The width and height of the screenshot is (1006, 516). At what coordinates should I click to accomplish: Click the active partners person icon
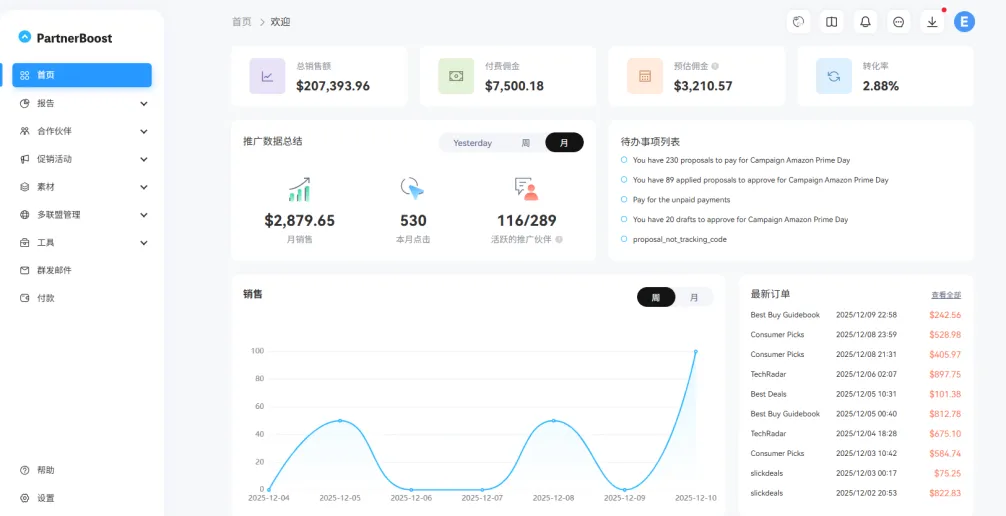pos(526,189)
